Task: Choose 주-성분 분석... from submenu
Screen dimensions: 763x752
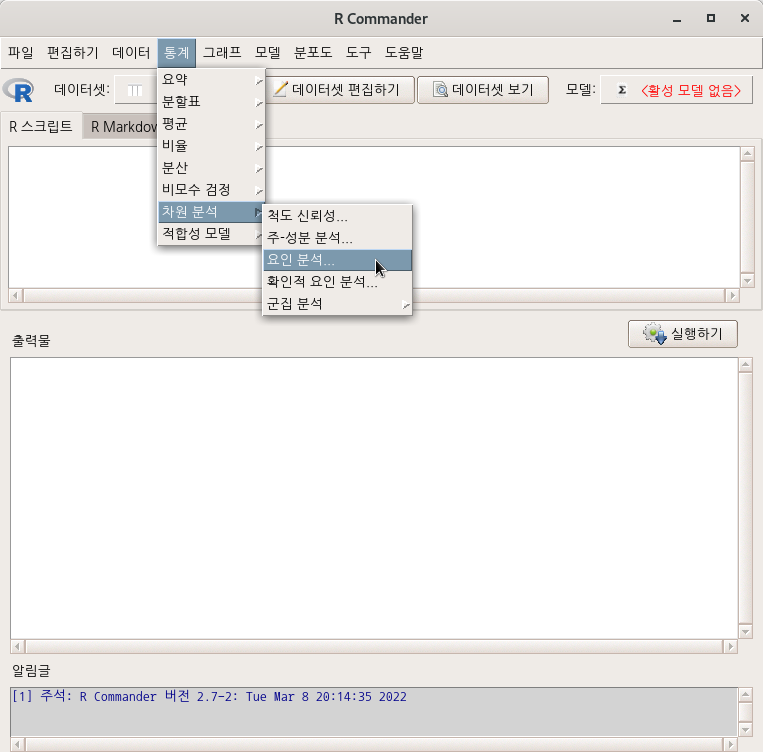Action: click(x=337, y=238)
